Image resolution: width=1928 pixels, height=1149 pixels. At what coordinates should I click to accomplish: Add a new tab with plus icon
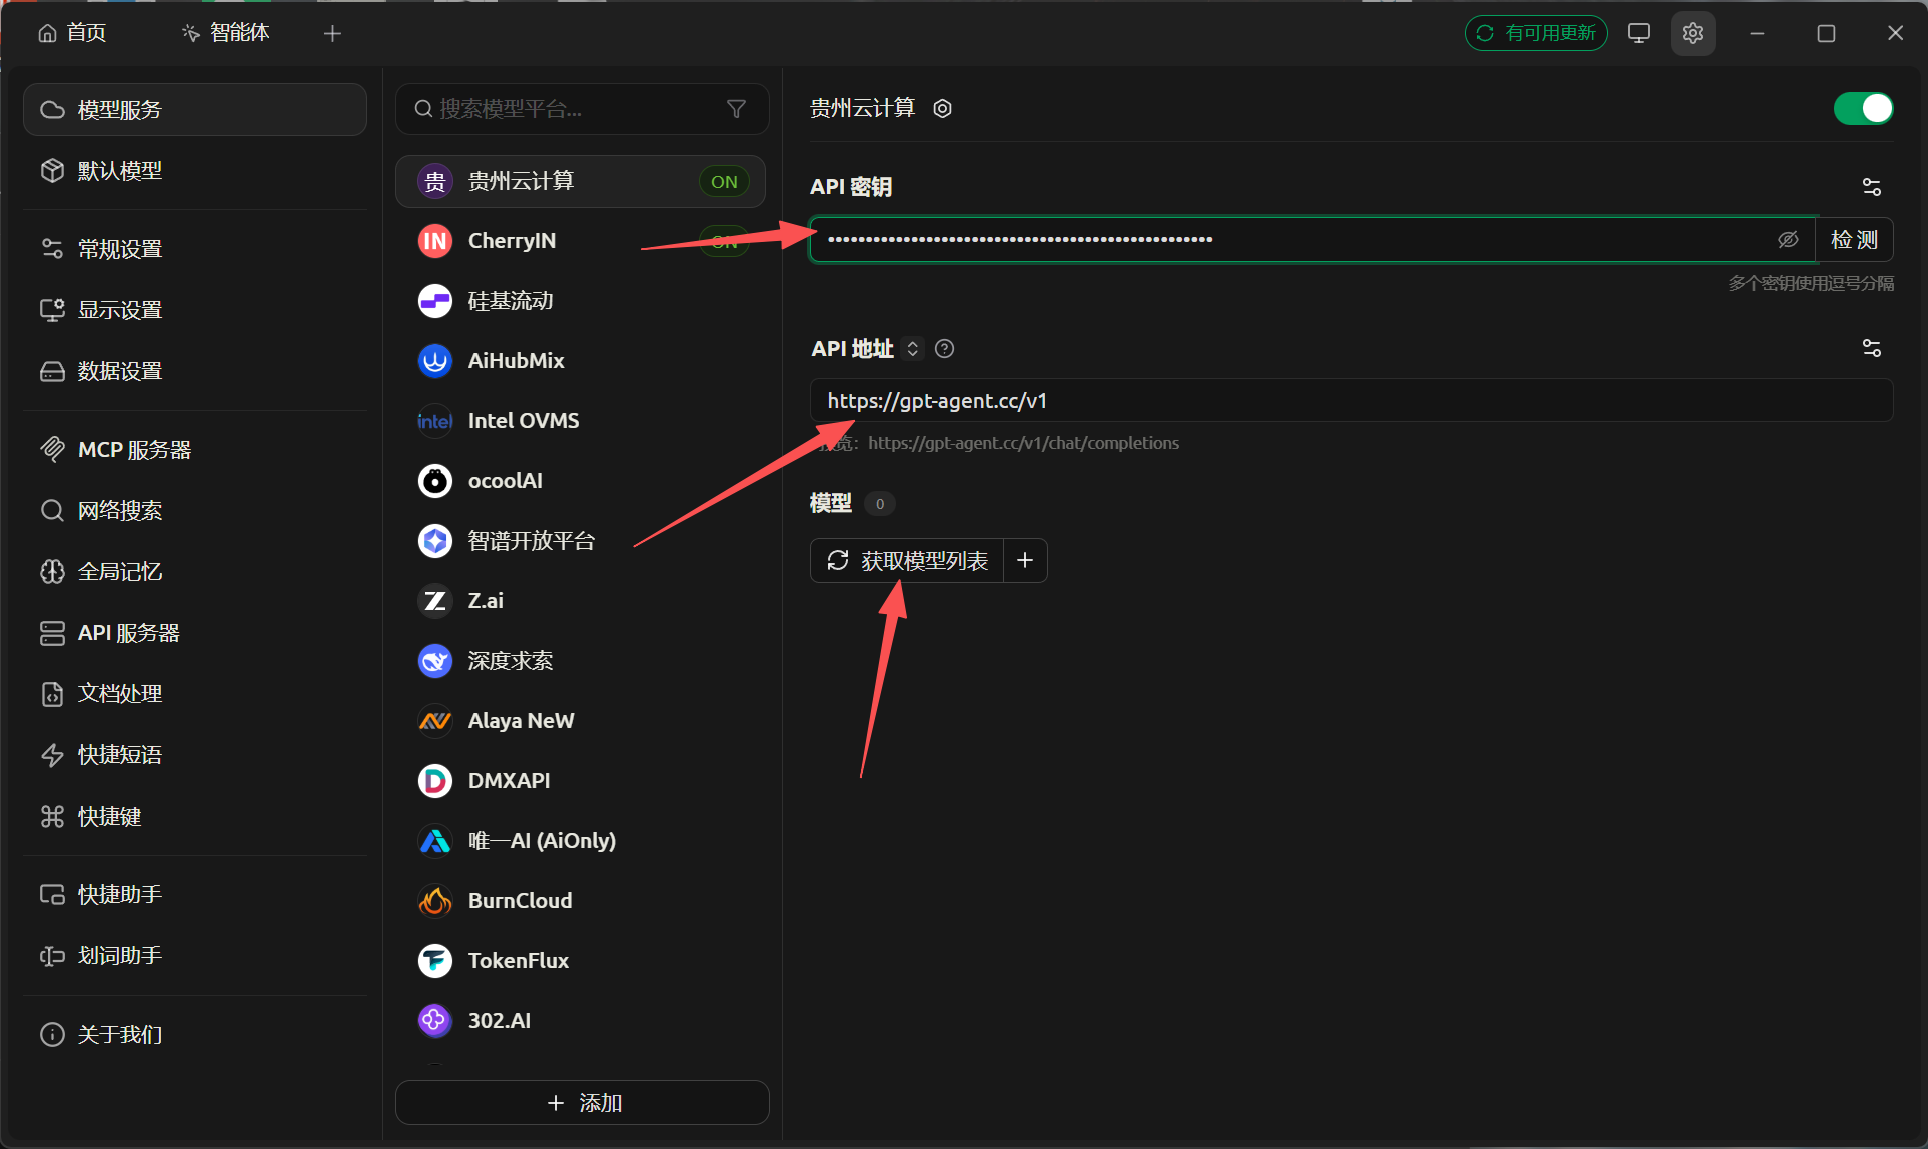pyautogui.click(x=333, y=34)
